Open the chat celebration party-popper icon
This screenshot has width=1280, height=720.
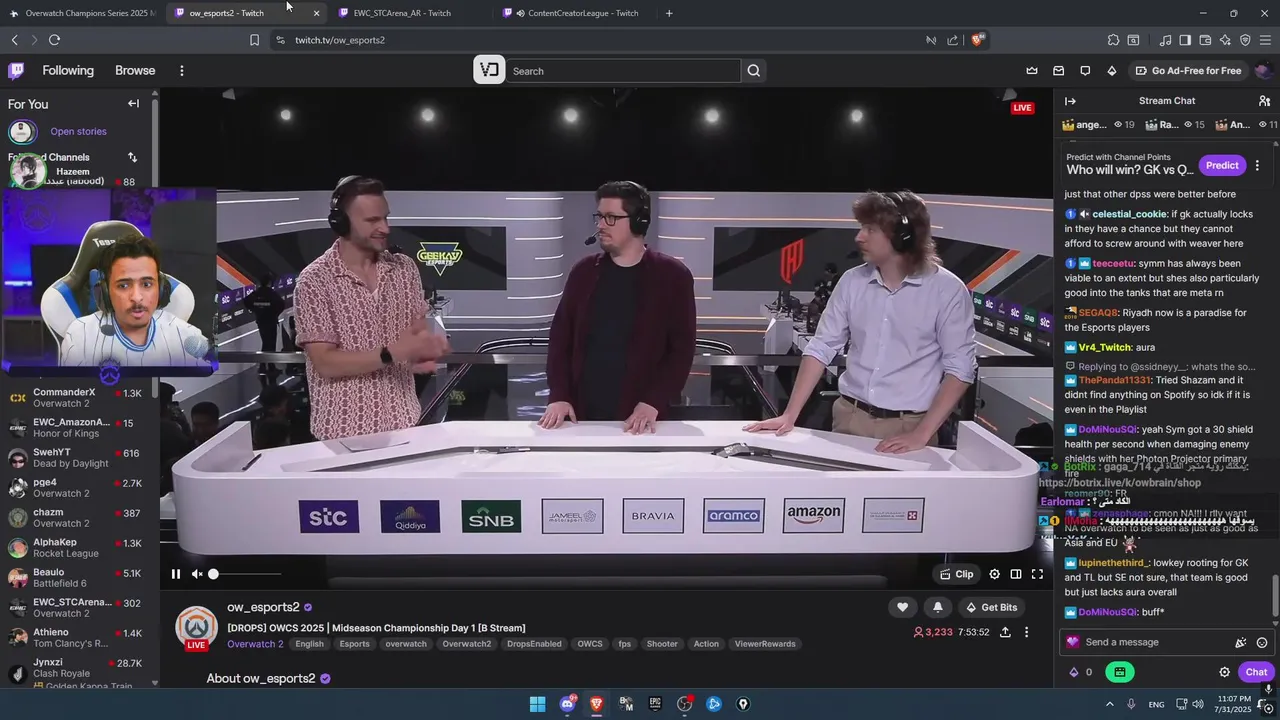tap(1241, 643)
